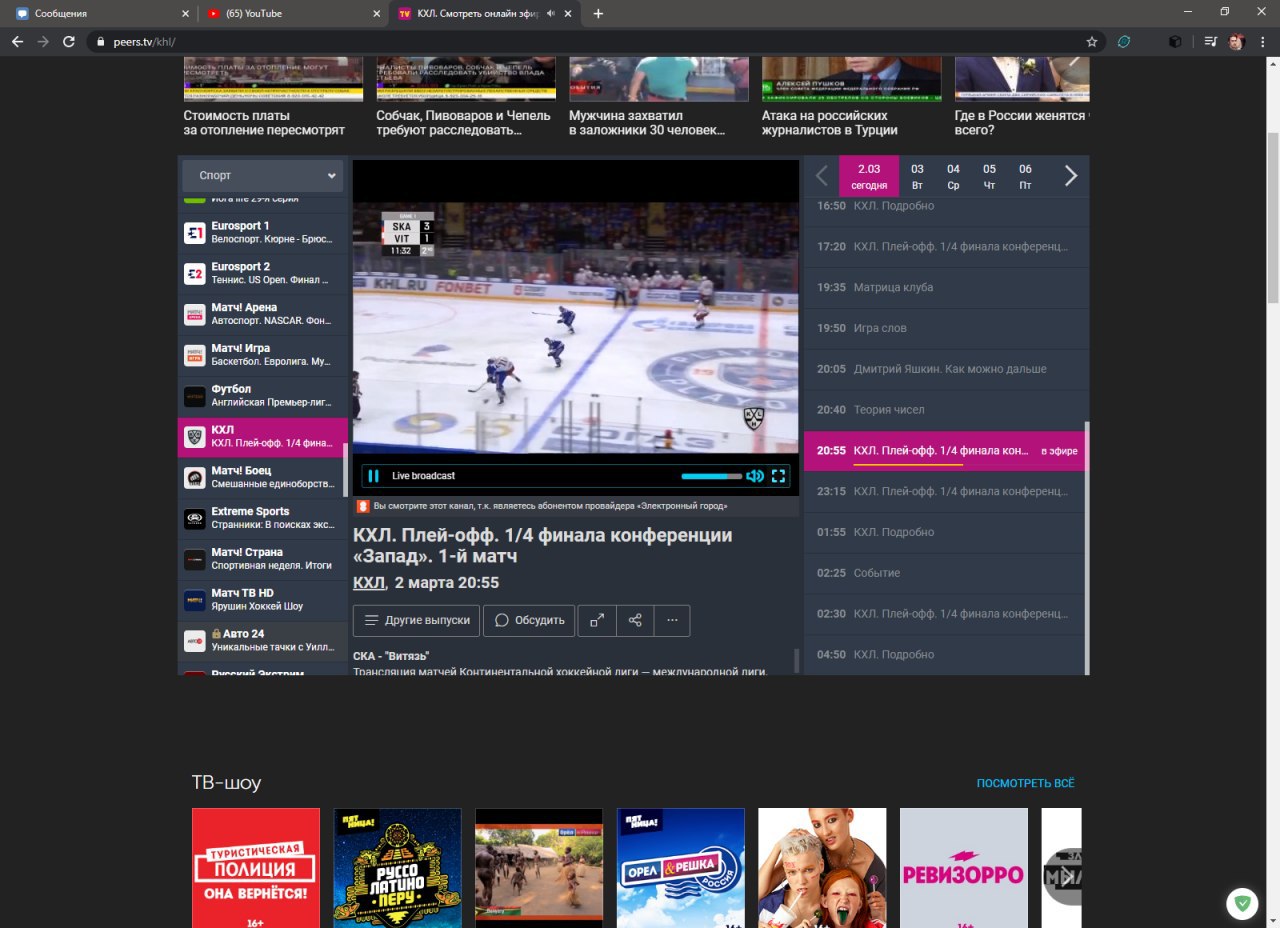The image size is (1280, 928).
Task: Select the 05 Чт date tab
Action: coord(989,176)
